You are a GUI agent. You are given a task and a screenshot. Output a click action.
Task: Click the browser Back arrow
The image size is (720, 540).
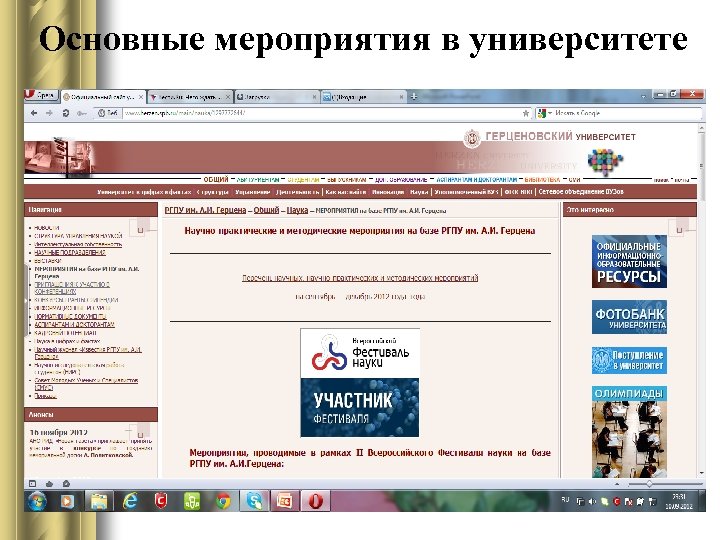tap(34, 113)
